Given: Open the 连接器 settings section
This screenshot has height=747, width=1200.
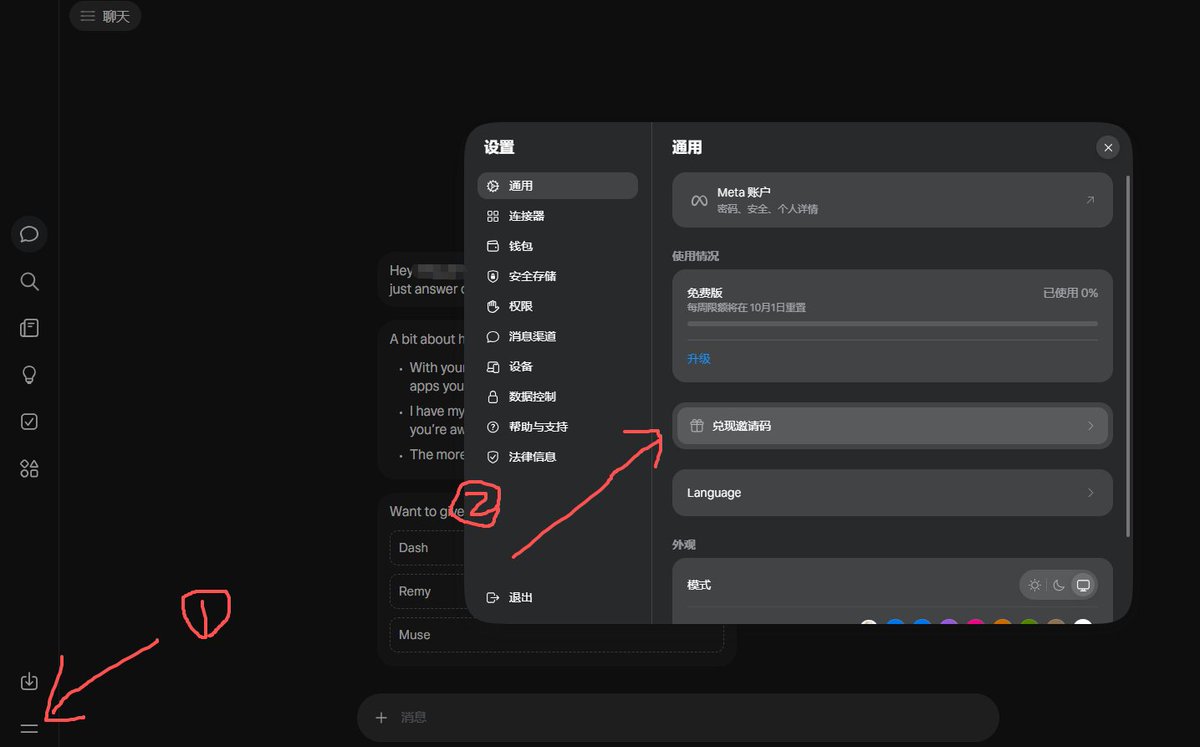Looking at the screenshot, I should pos(557,216).
